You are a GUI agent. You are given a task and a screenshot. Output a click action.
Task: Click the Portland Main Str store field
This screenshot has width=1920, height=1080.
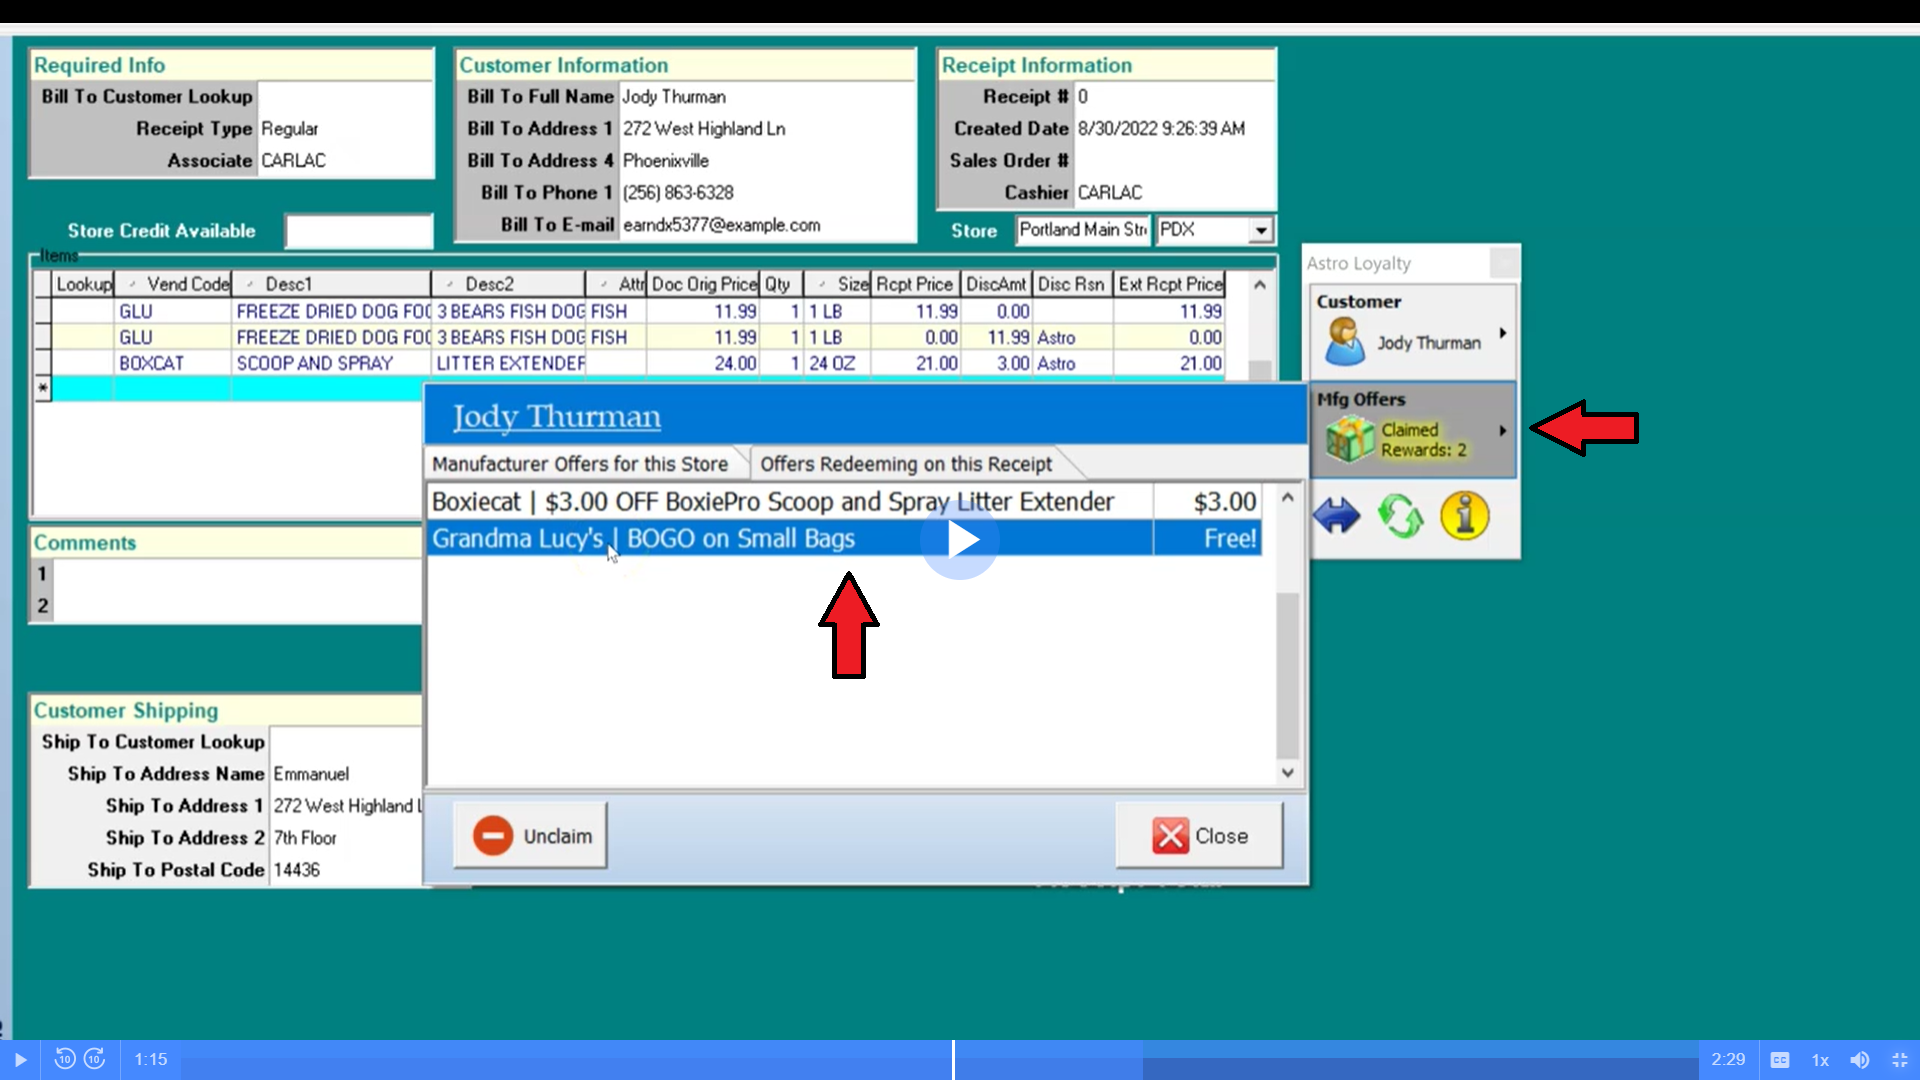click(x=1083, y=230)
